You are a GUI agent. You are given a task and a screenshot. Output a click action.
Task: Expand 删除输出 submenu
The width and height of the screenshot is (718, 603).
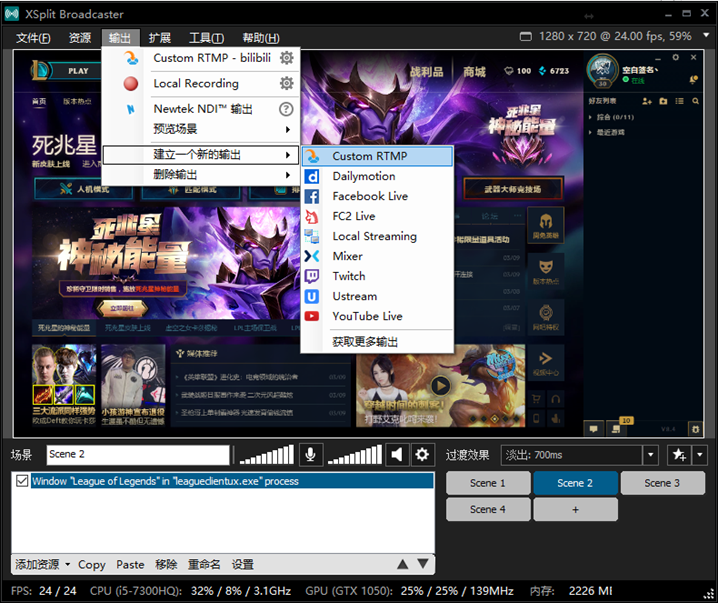201,174
